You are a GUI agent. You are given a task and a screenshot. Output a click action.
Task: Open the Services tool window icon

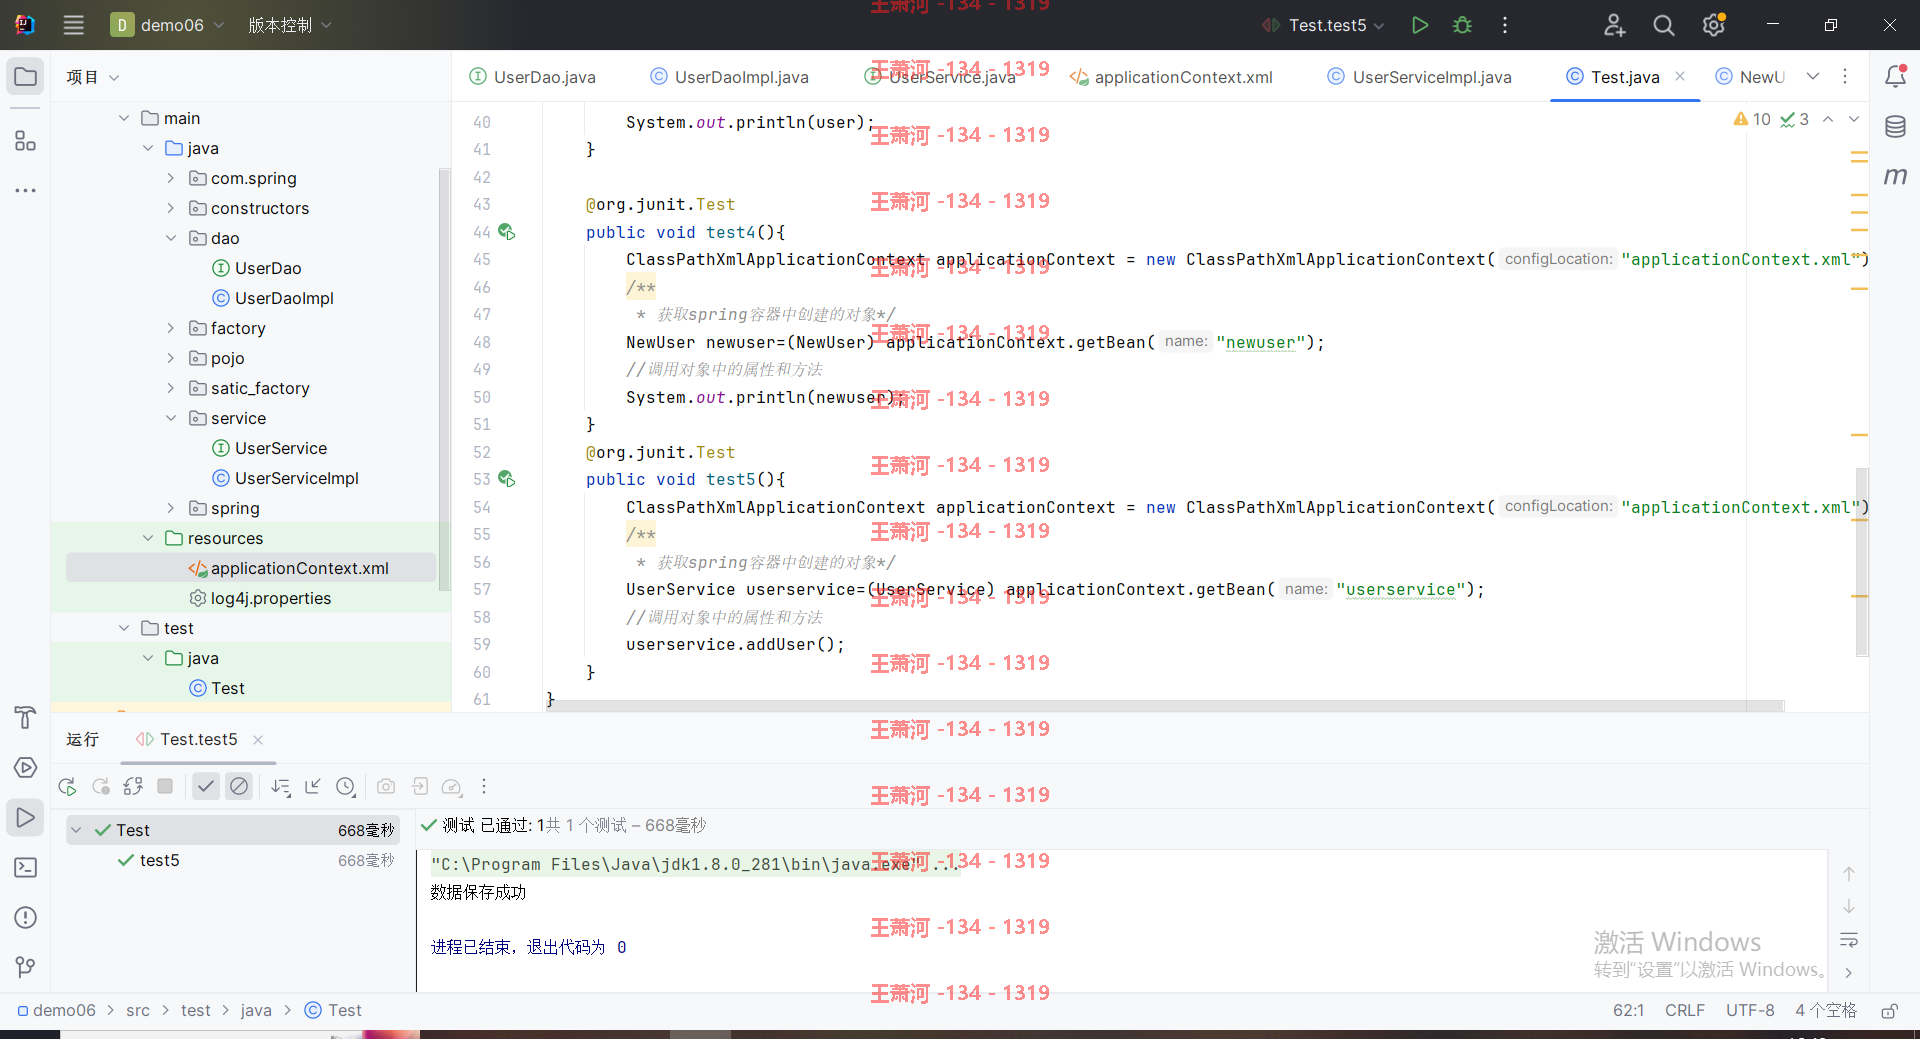(25, 767)
